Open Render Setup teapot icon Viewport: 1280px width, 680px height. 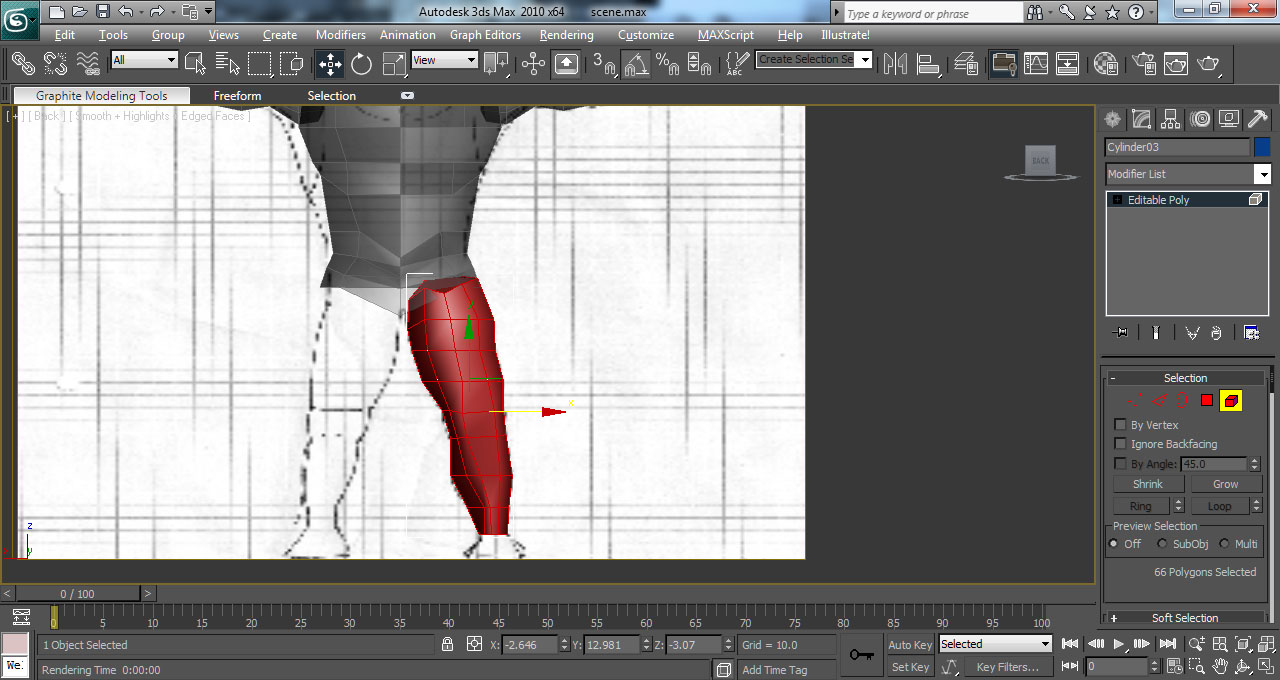1144,64
